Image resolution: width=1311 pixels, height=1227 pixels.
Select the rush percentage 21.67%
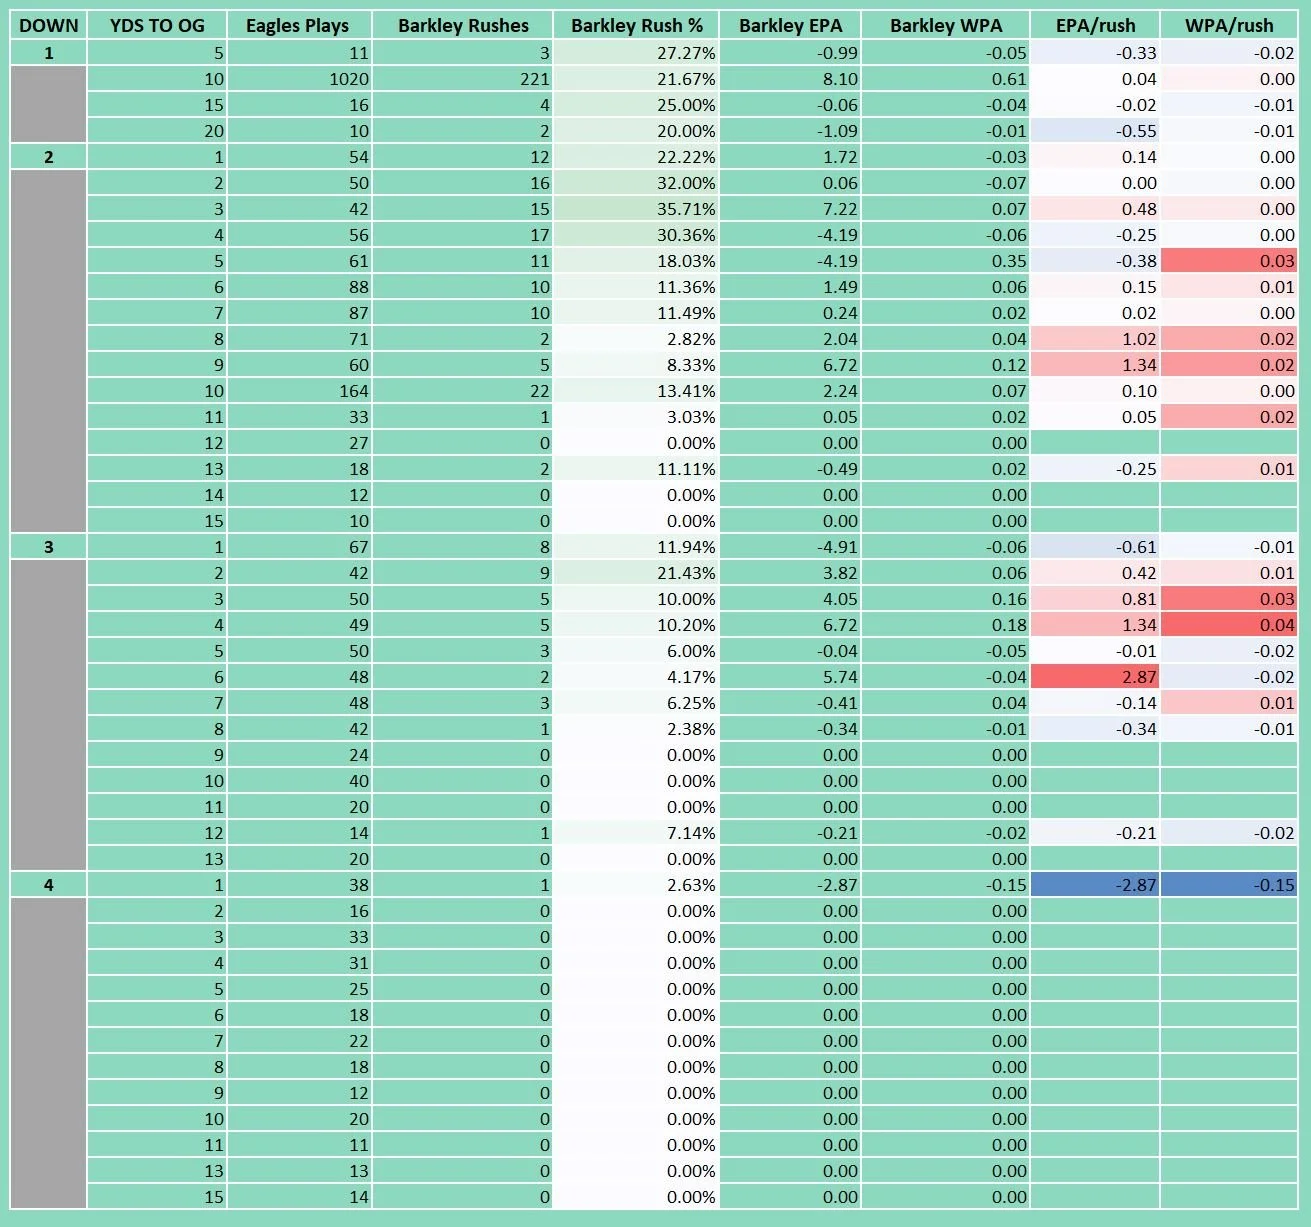(x=636, y=79)
